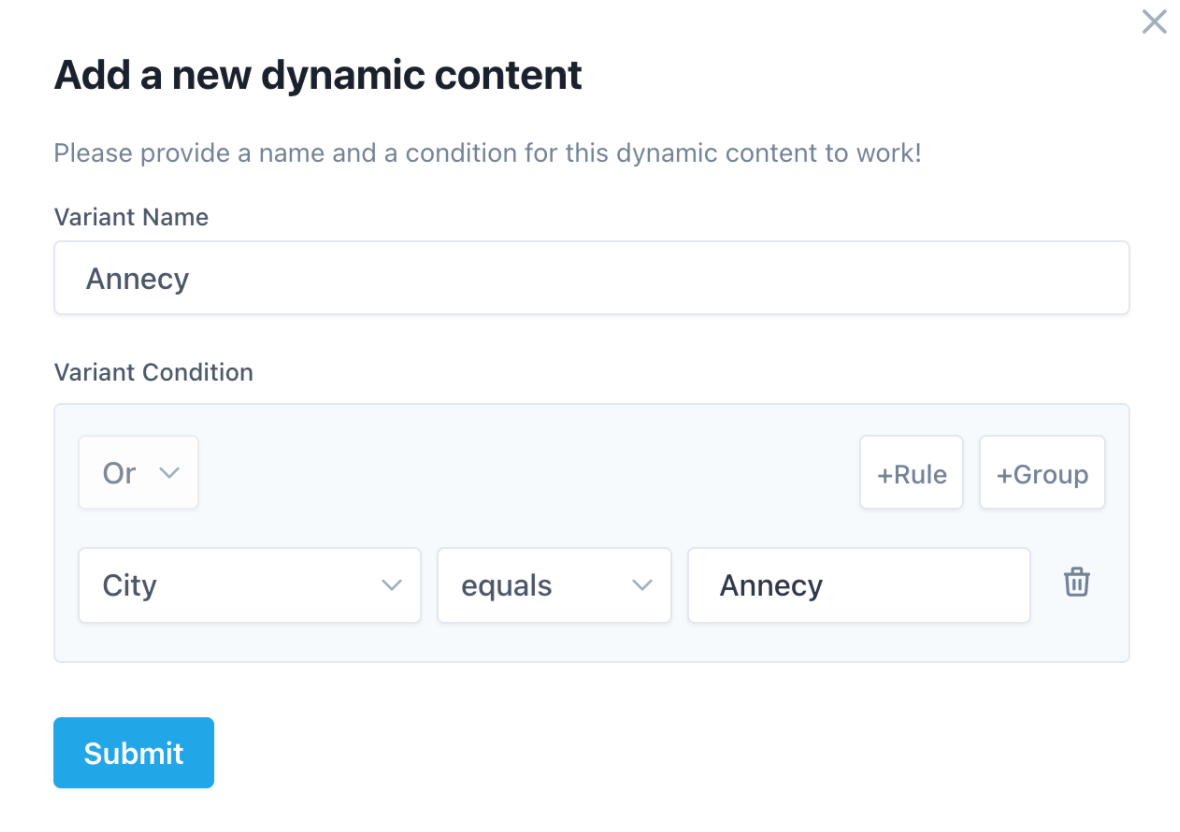Expand the equals operator dropdown
Screen dimensions: 1180x832
(554, 586)
